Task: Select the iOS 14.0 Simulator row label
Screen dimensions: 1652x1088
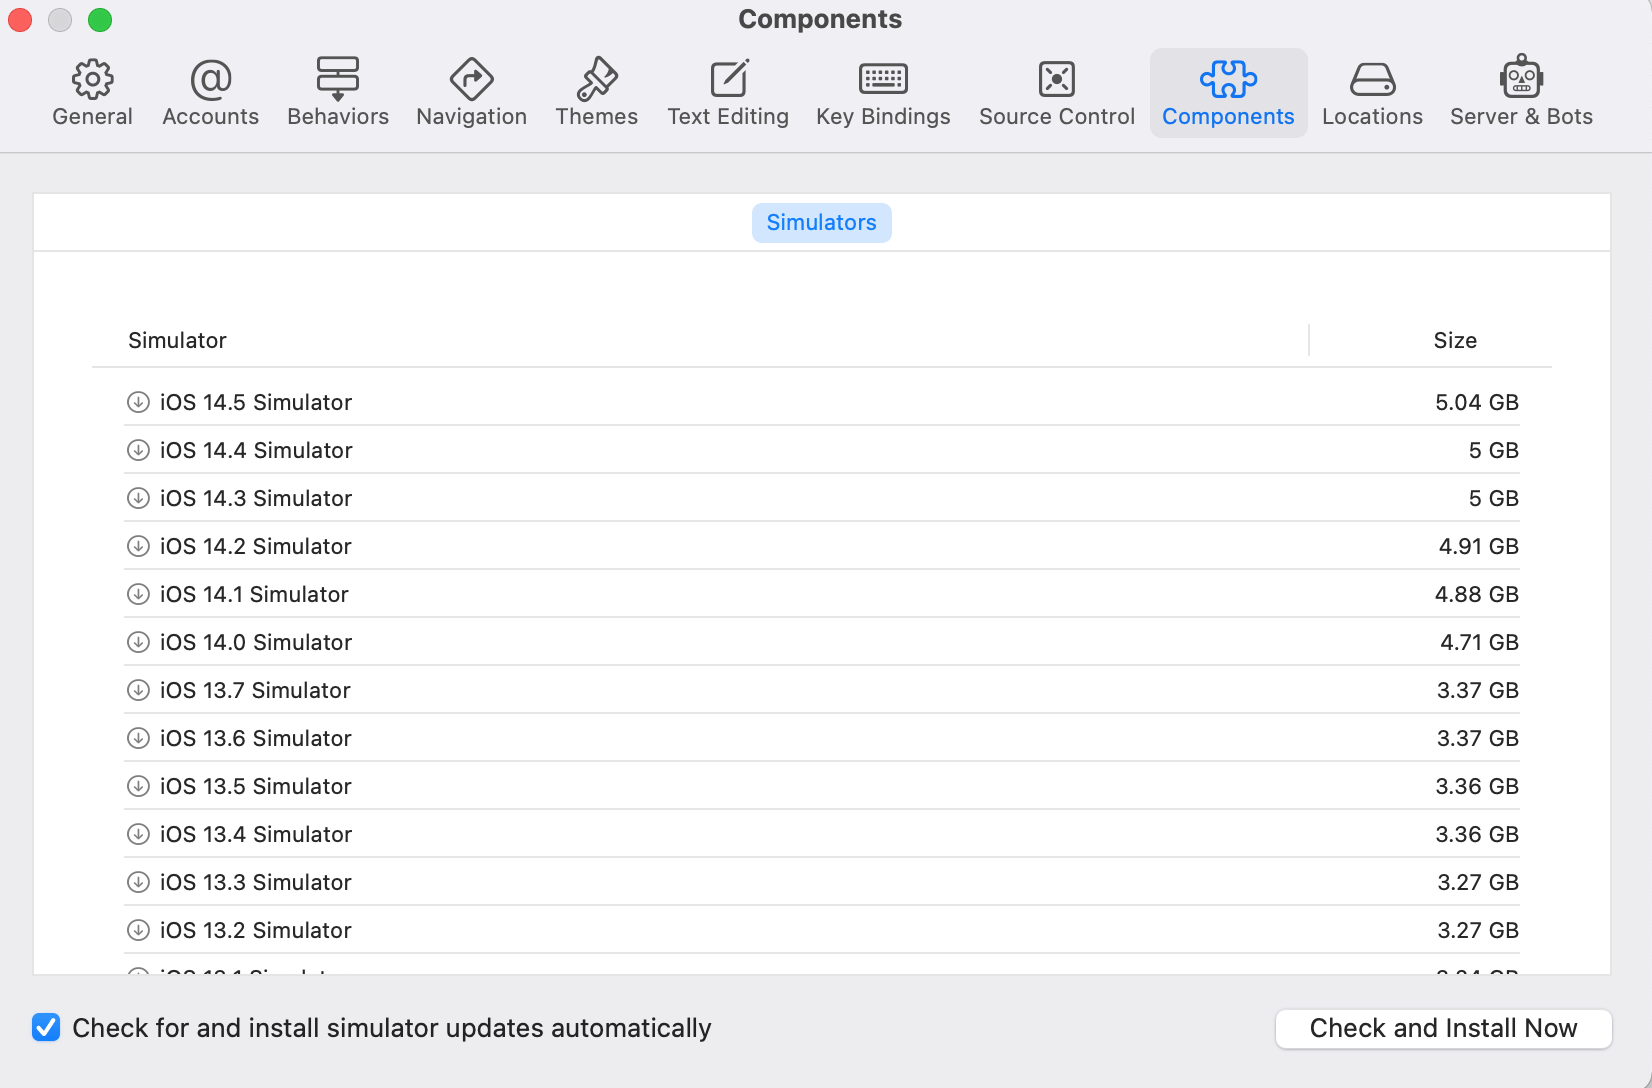Action: (256, 642)
